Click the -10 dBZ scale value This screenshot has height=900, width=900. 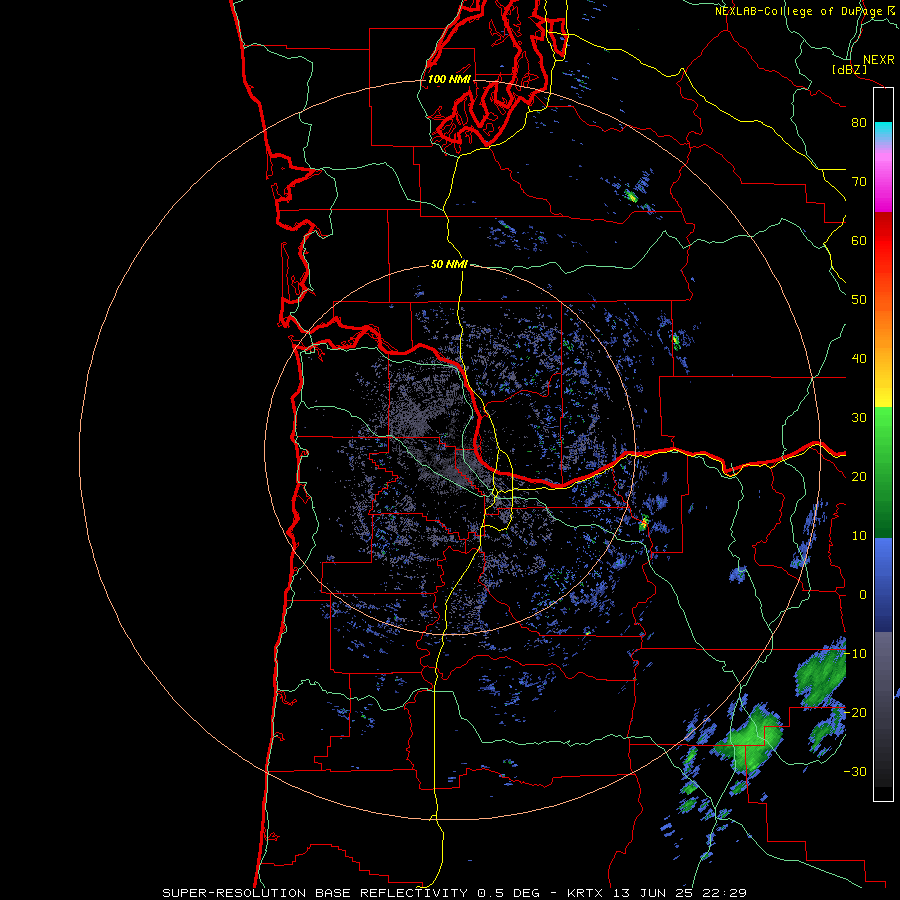tap(855, 654)
